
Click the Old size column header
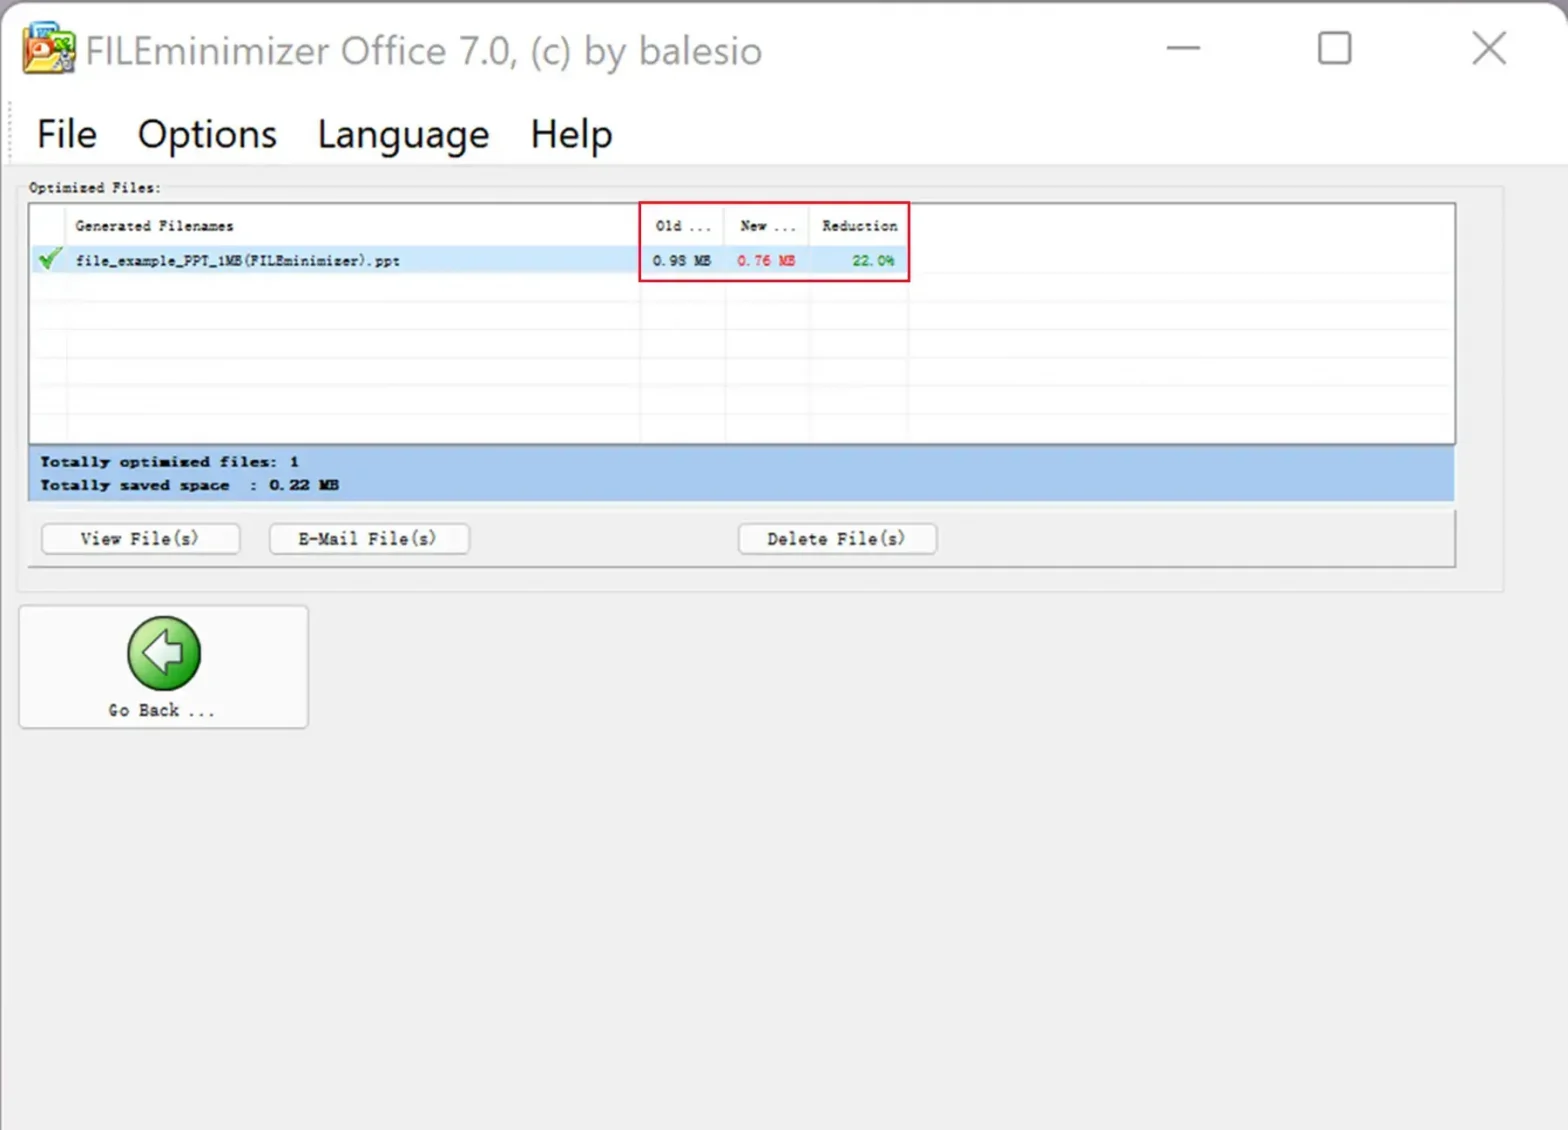click(x=682, y=226)
